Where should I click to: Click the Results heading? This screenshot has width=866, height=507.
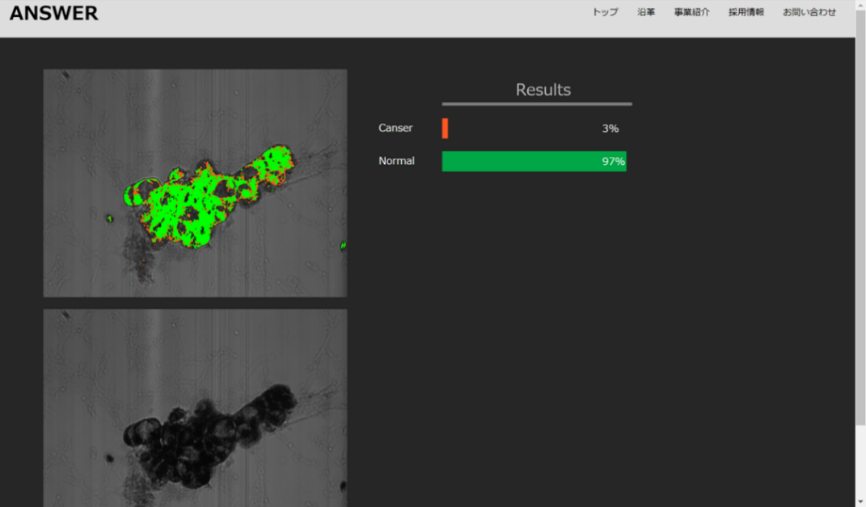click(543, 90)
